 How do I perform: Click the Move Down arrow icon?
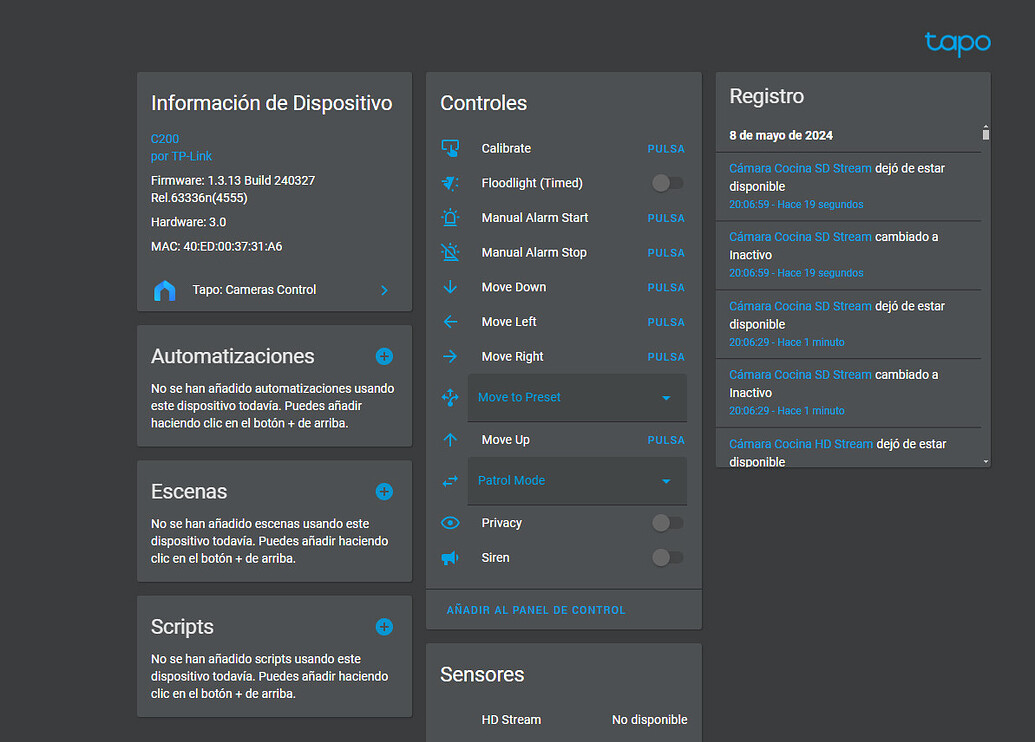[x=450, y=287]
